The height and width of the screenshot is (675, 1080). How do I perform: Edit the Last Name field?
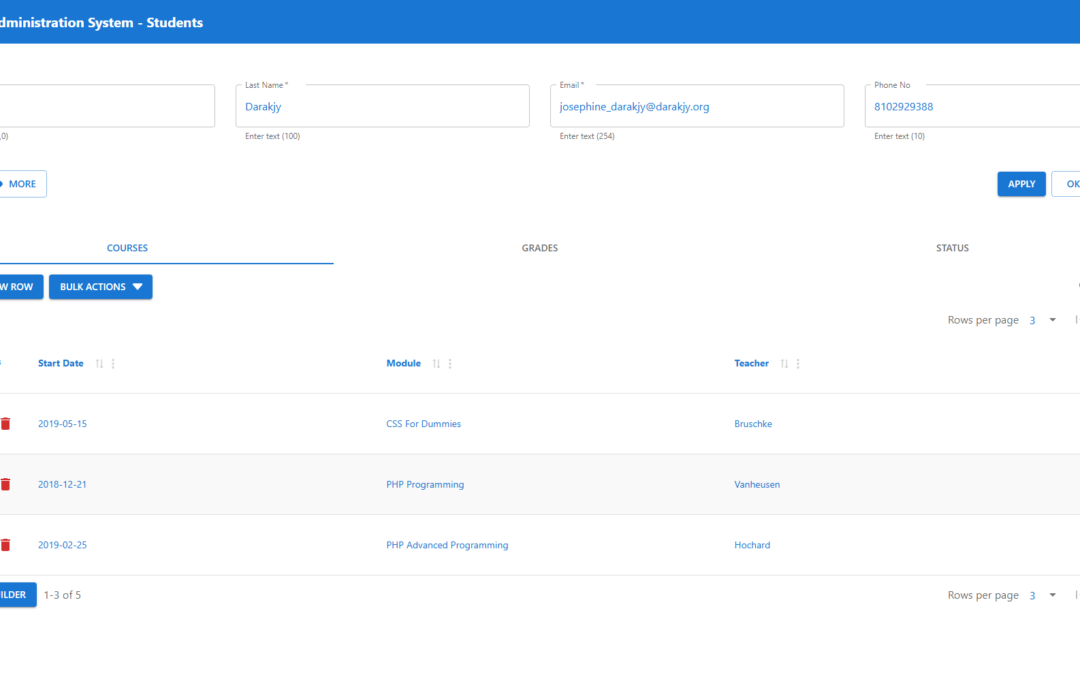[x=382, y=106]
